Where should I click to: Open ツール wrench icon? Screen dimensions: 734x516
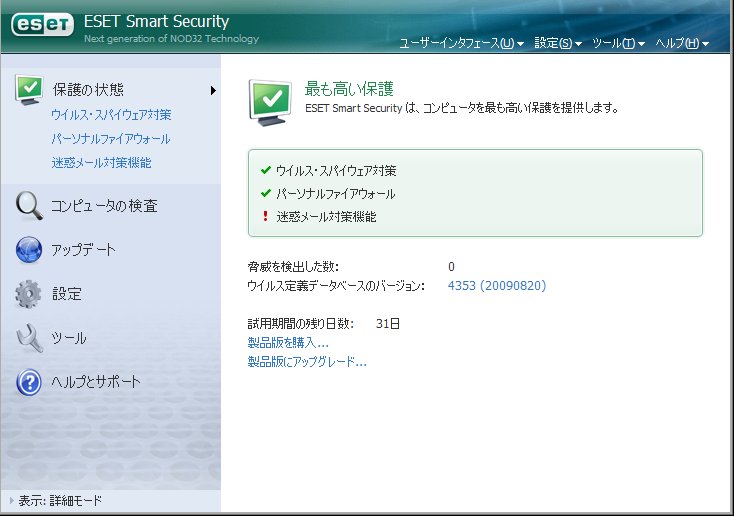29,338
